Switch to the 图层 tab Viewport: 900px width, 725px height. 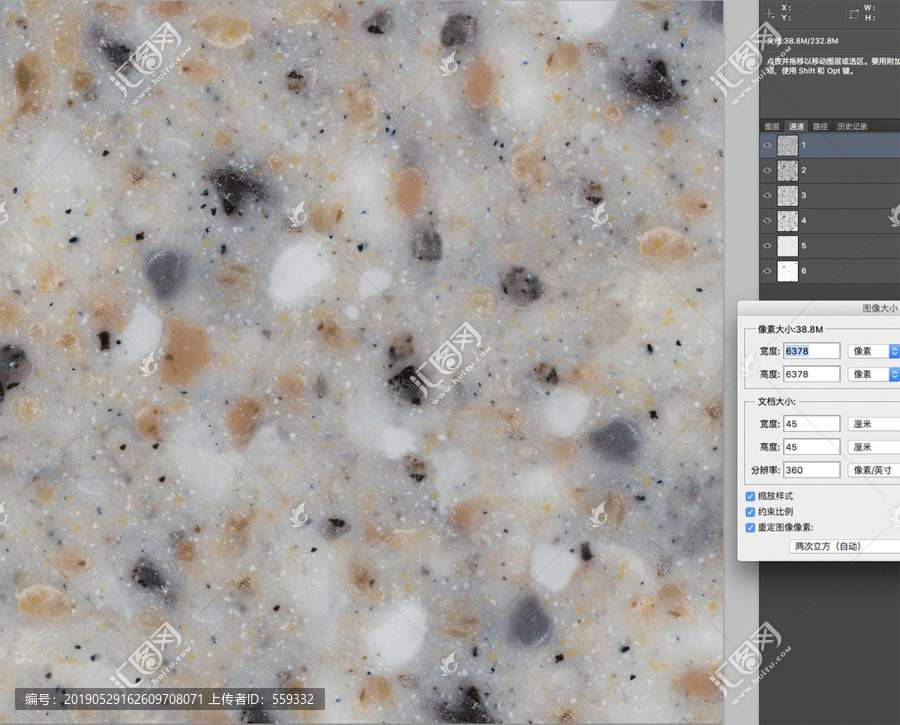772,126
